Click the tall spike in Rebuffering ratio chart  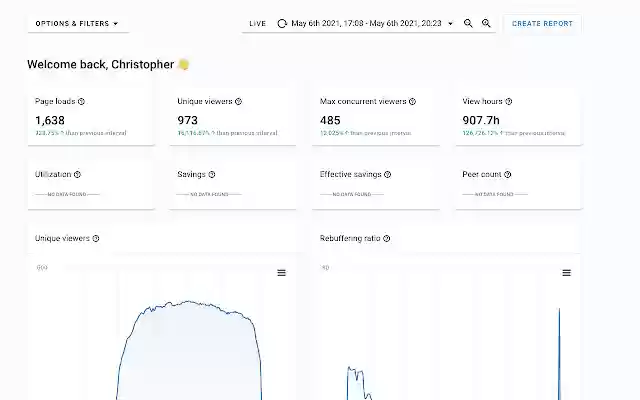coord(559,354)
